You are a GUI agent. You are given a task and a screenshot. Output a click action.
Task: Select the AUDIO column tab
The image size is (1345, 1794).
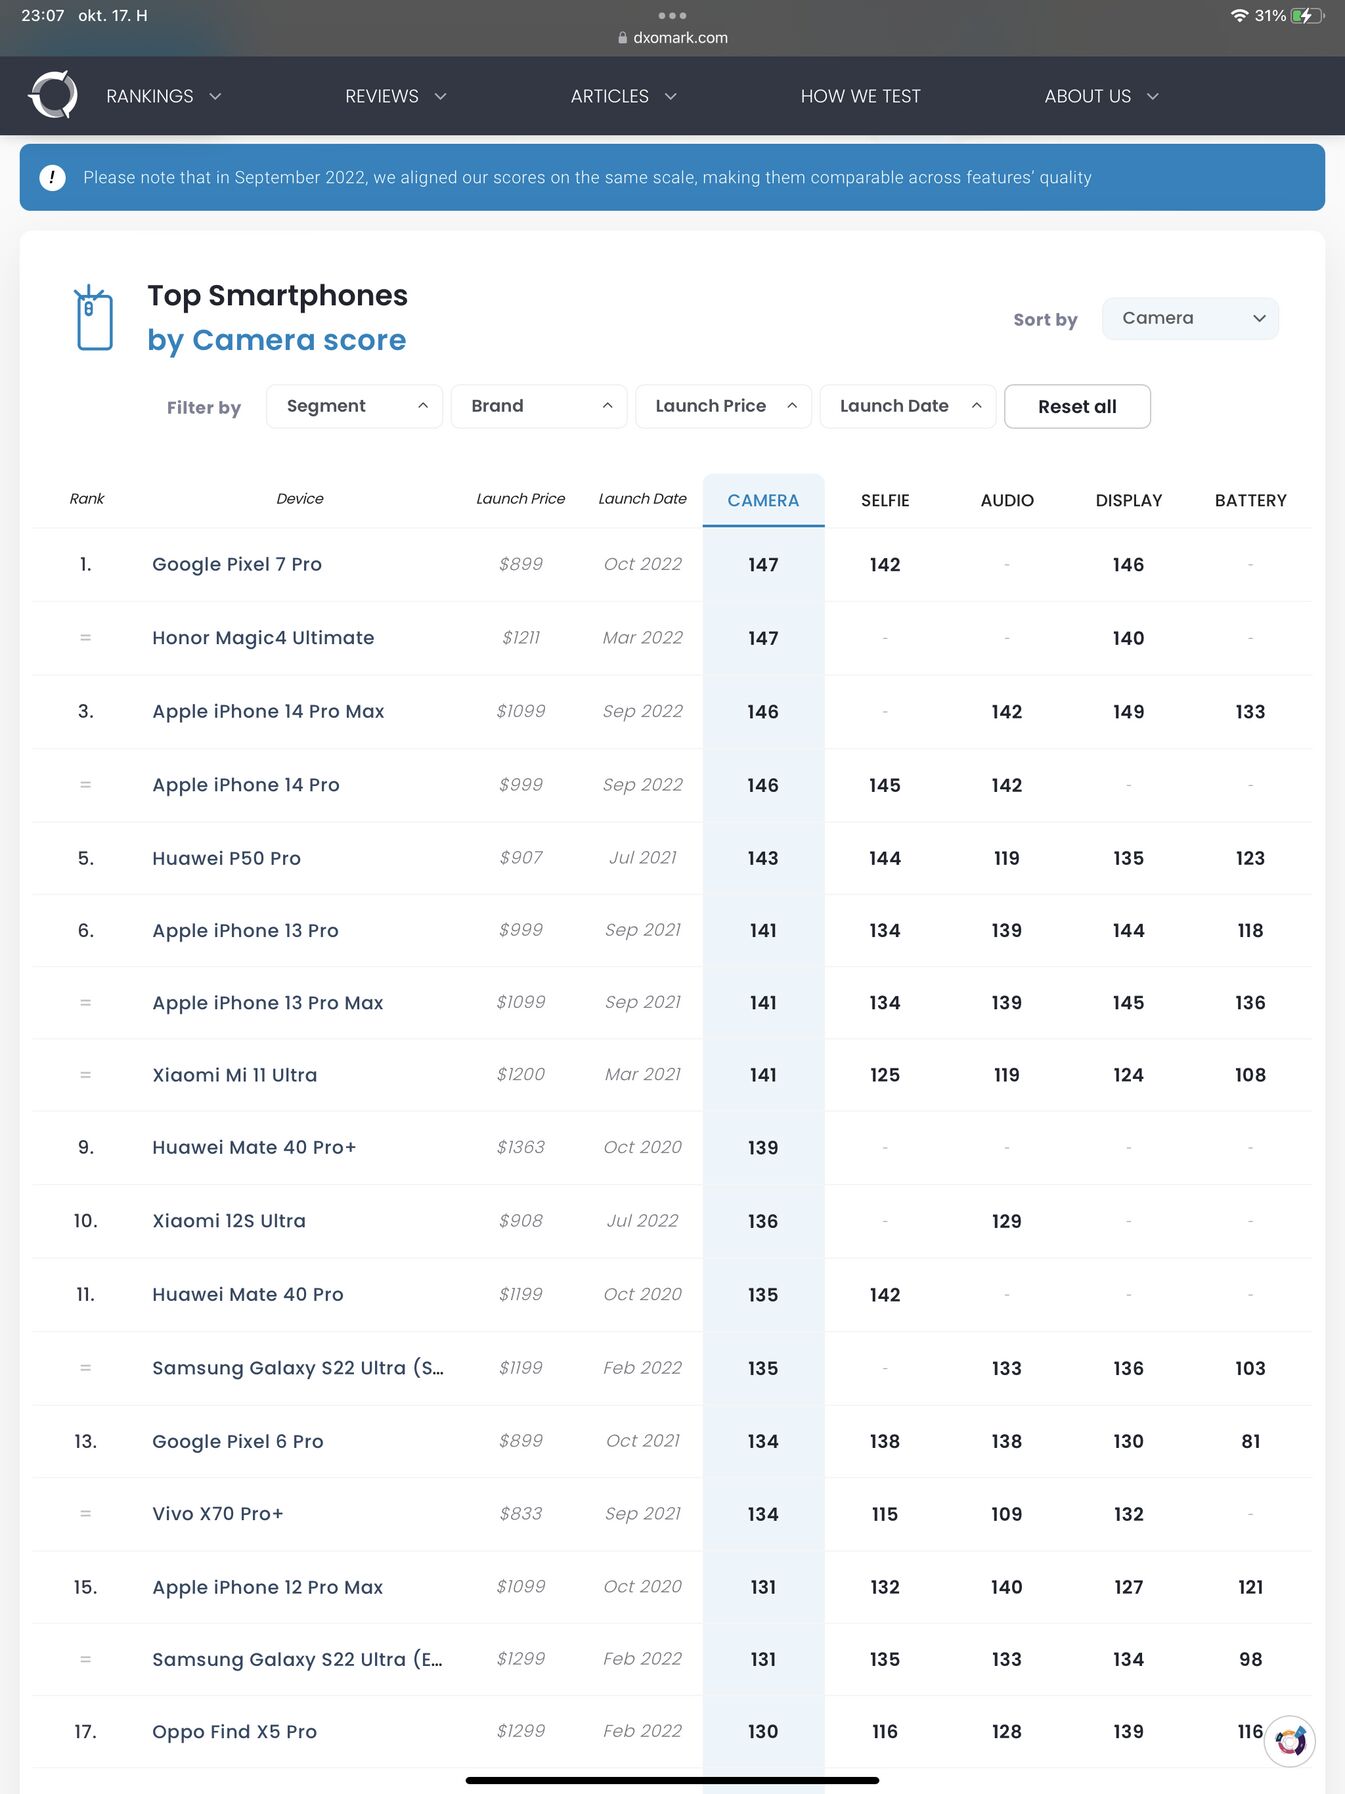coord(1007,500)
